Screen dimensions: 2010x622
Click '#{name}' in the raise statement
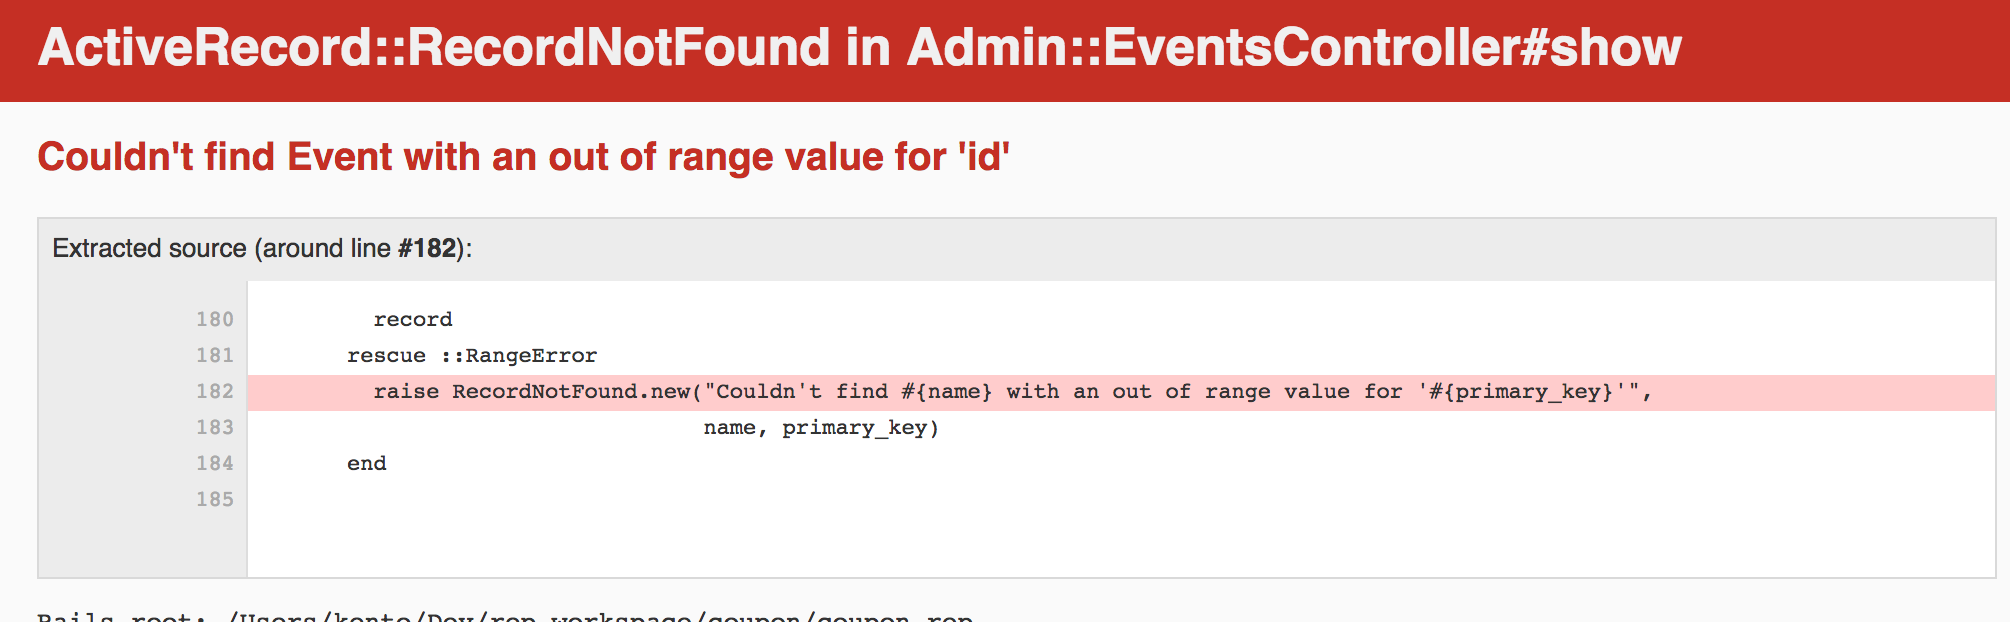(947, 391)
